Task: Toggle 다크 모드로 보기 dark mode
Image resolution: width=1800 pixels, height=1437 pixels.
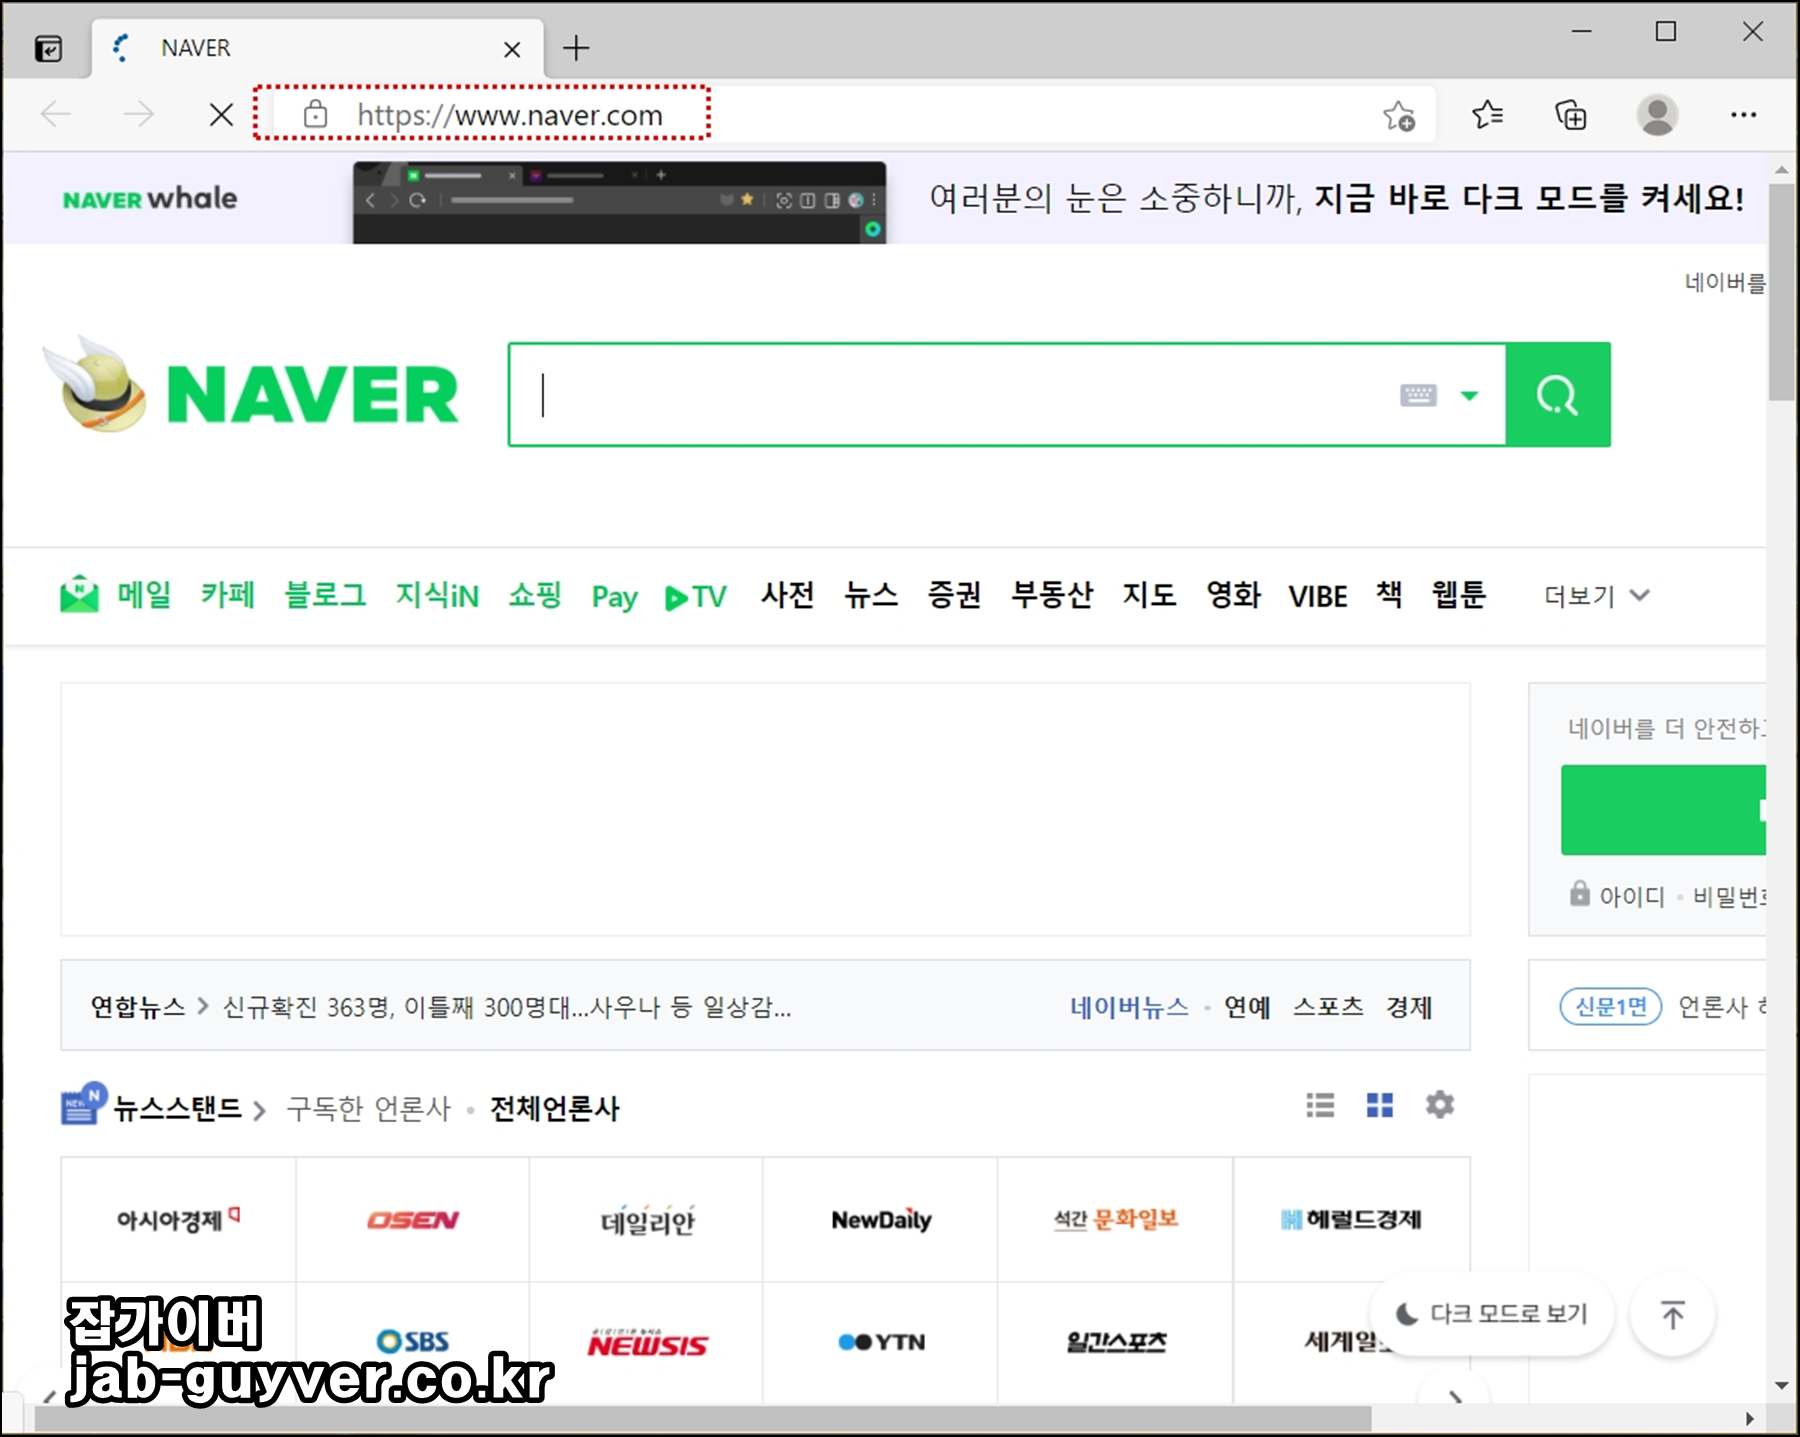Action: click(1492, 1314)
